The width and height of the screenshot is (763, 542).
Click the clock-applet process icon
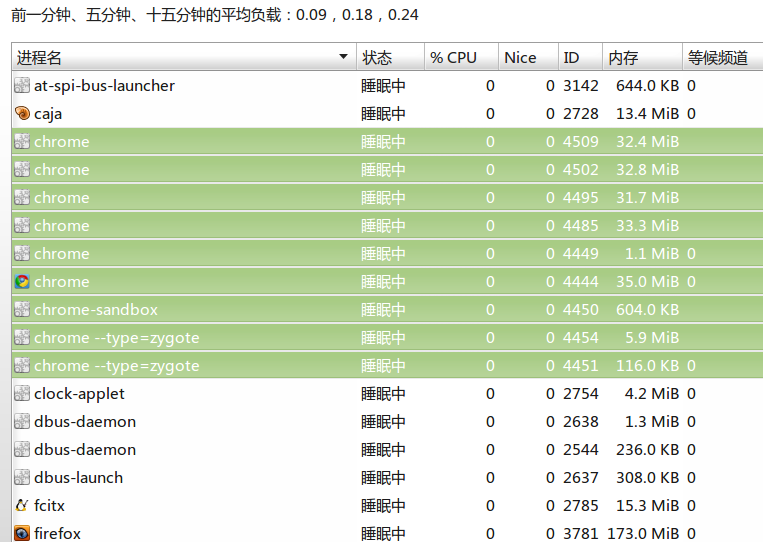click(x=22, y=393)
